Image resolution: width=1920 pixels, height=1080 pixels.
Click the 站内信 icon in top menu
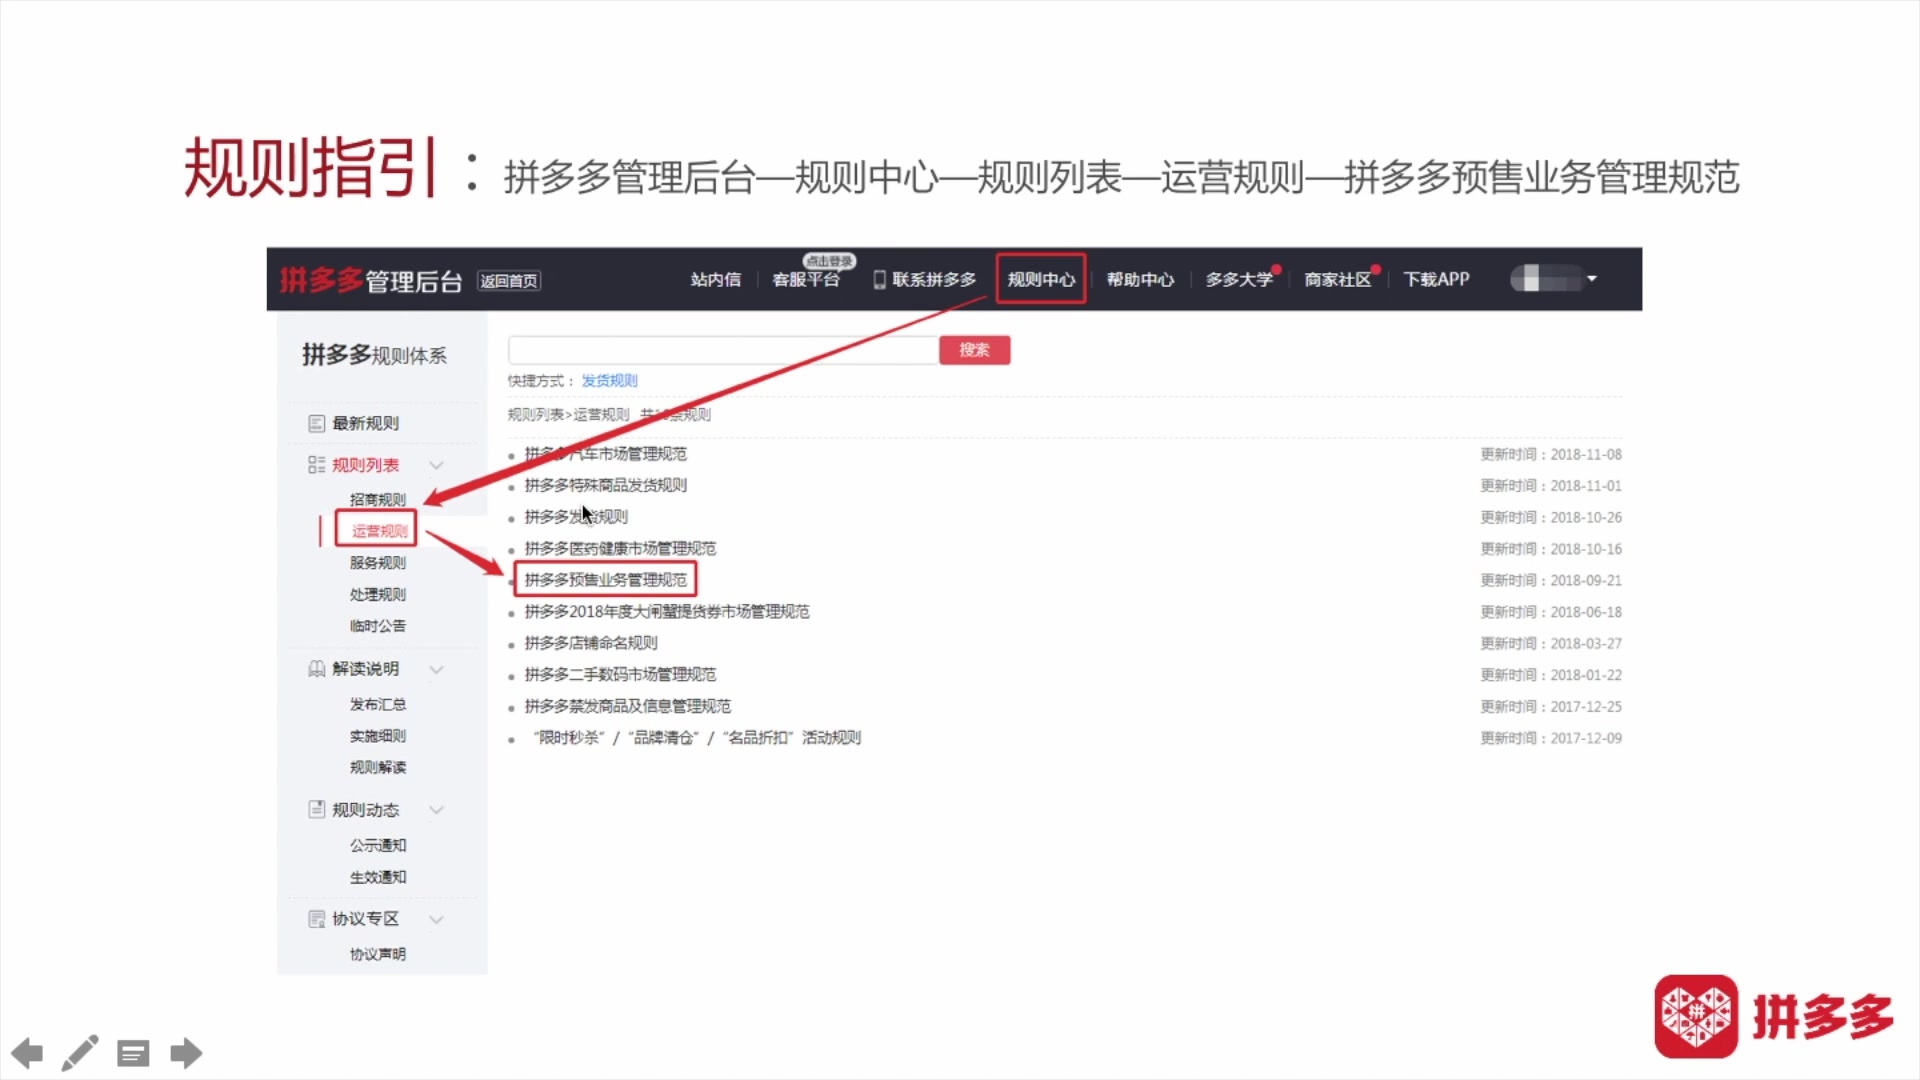(x=715, y=278)
